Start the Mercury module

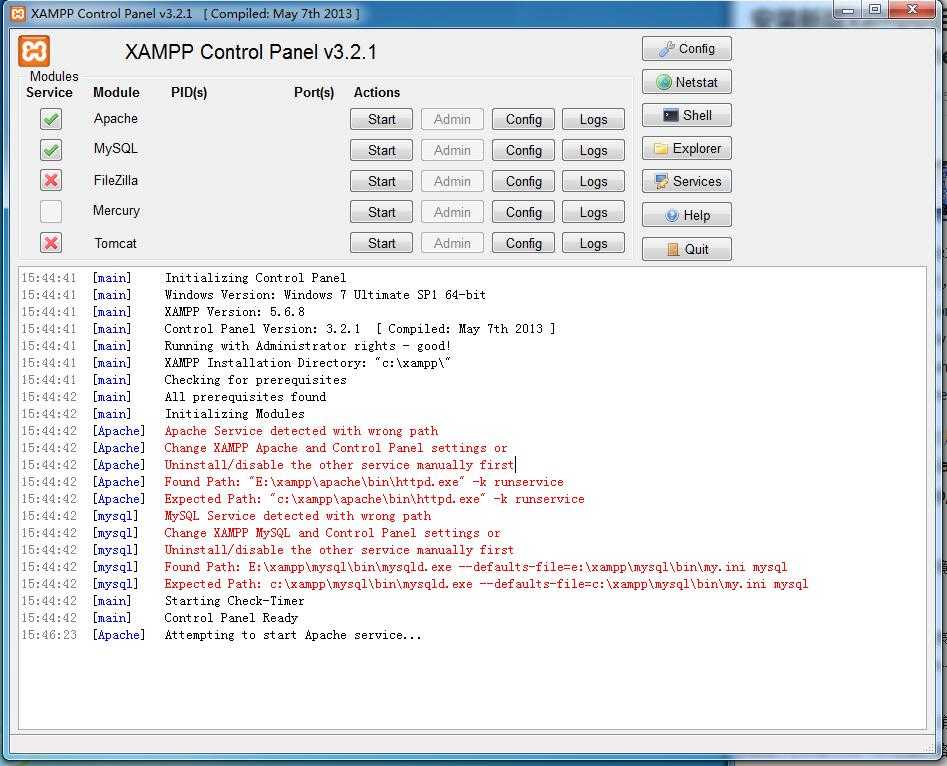click(x=381, y=213)
